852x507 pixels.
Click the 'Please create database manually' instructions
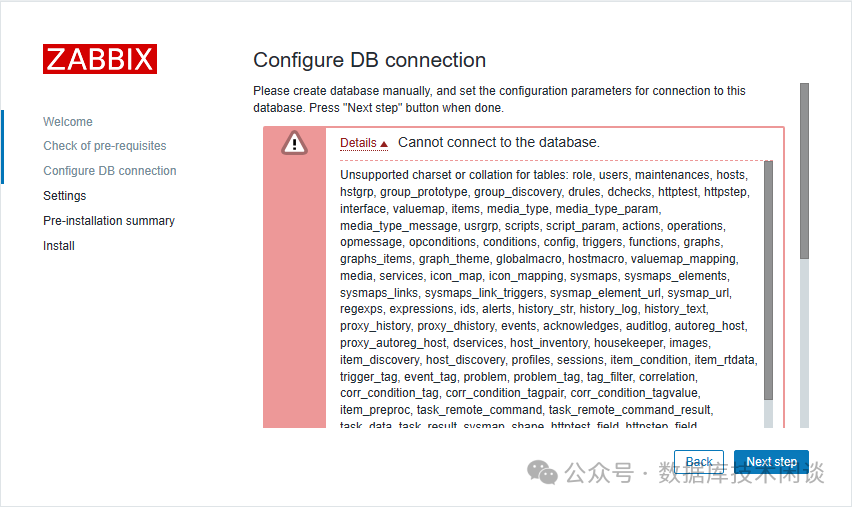click(x=499, y=99)
